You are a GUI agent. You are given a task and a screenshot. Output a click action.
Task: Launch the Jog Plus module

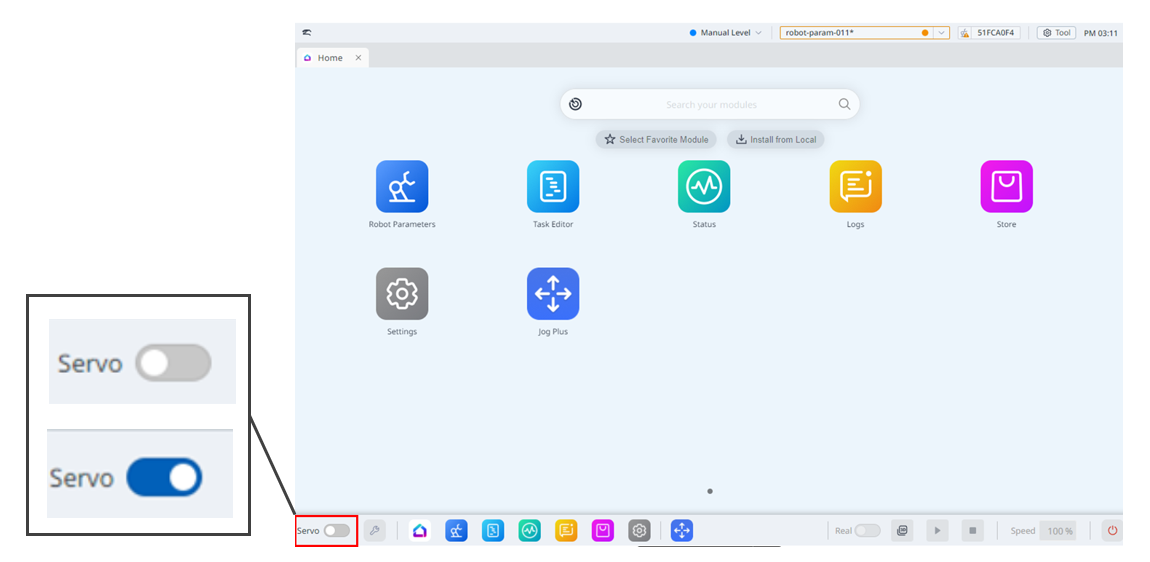pos(553,294)
